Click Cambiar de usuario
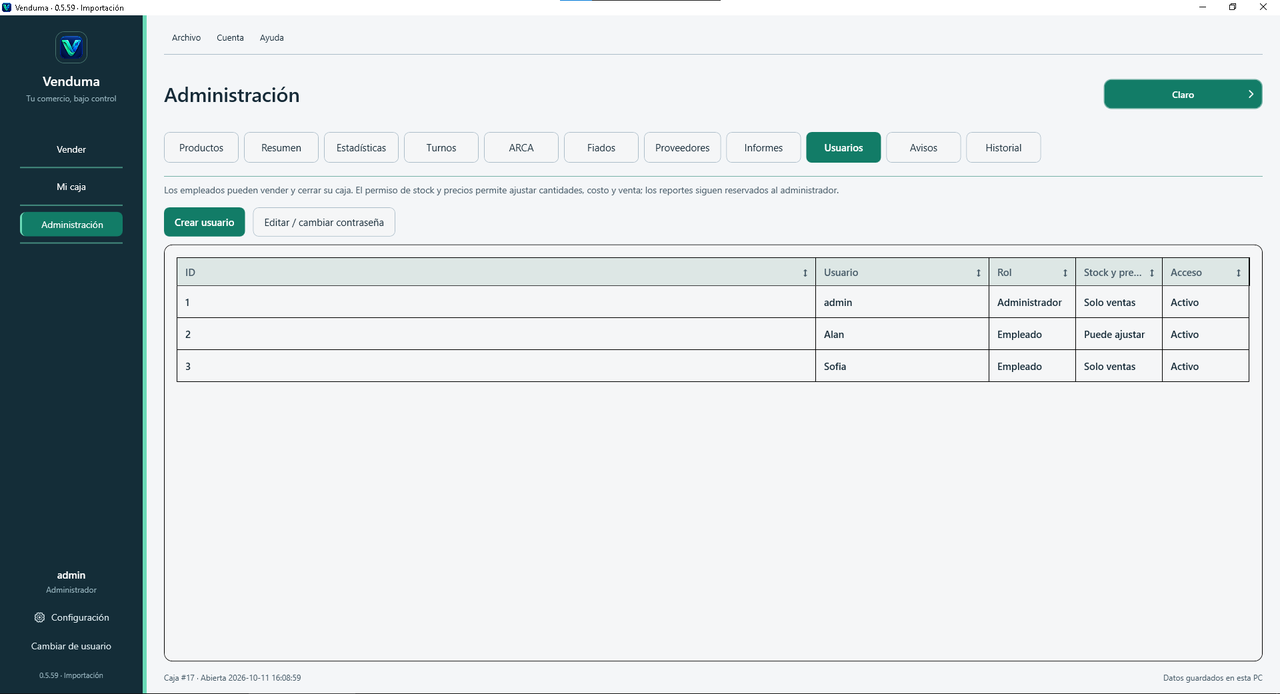 [x=71, y=646]
